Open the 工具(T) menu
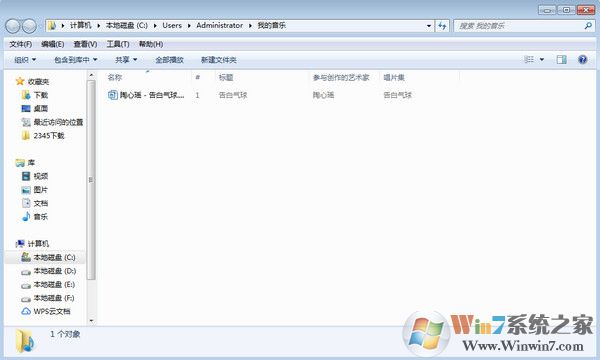This screenshot has height=360, width=600. (x=117, y=44)
